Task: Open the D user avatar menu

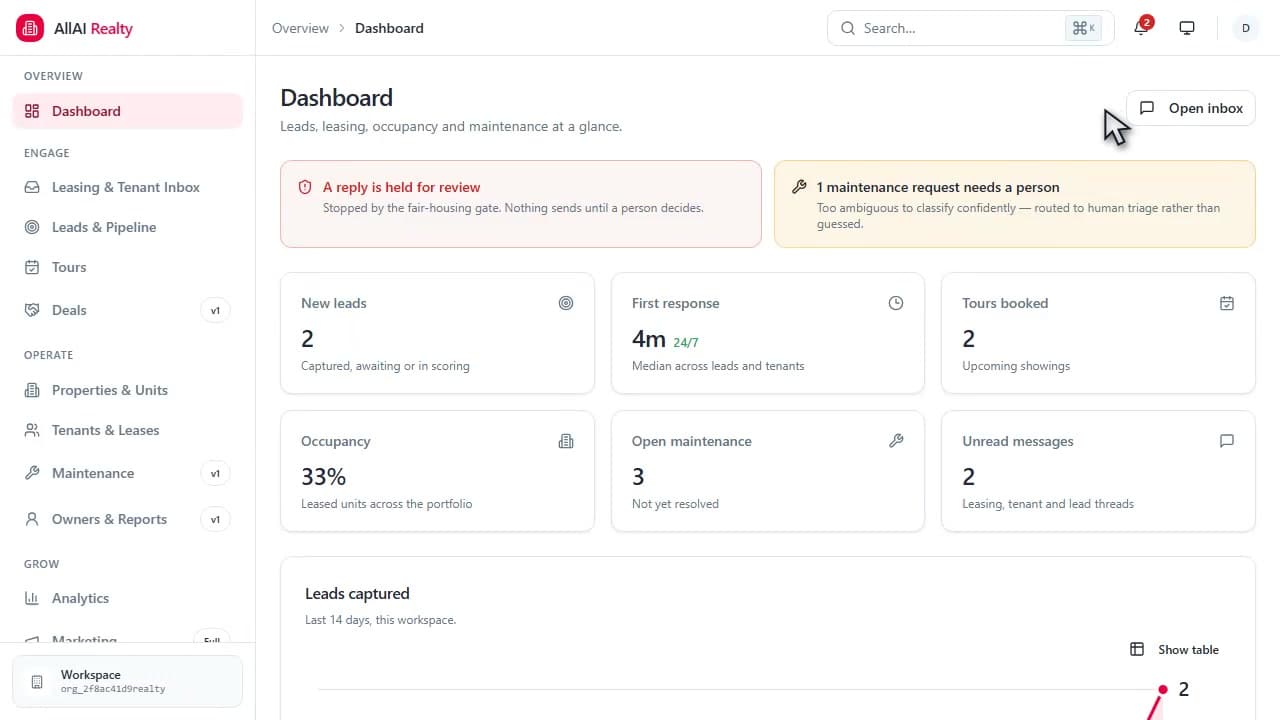Action: click(1245, 28)
